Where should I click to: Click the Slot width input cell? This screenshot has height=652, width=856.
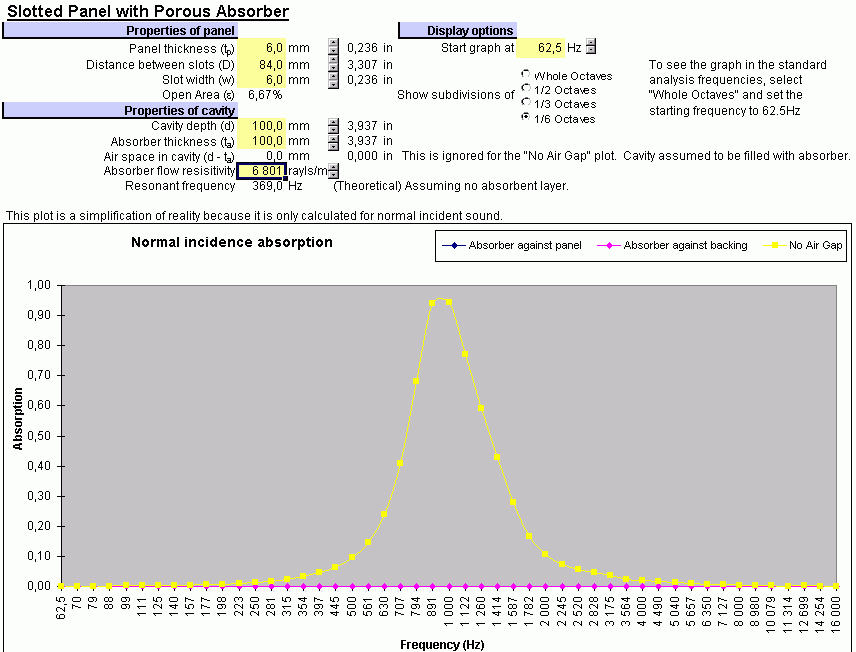click(261, 80)
